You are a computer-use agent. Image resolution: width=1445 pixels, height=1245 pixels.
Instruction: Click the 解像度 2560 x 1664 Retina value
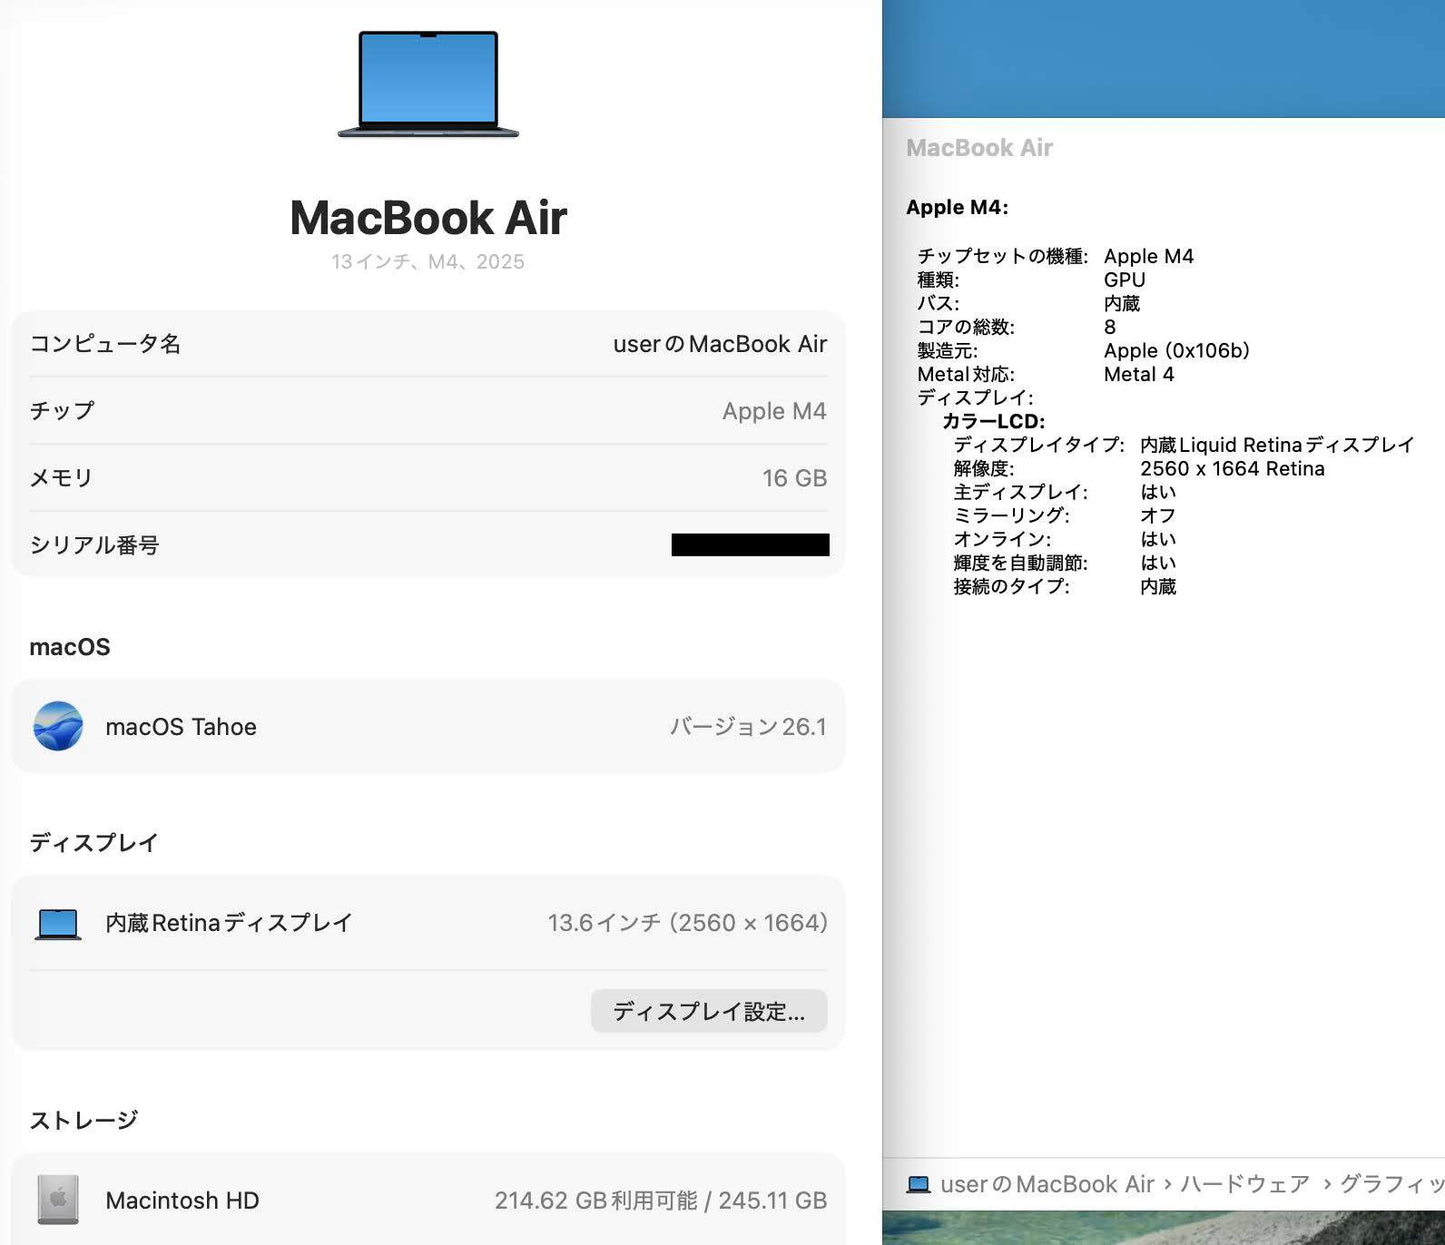click(x=1233, y=468)
